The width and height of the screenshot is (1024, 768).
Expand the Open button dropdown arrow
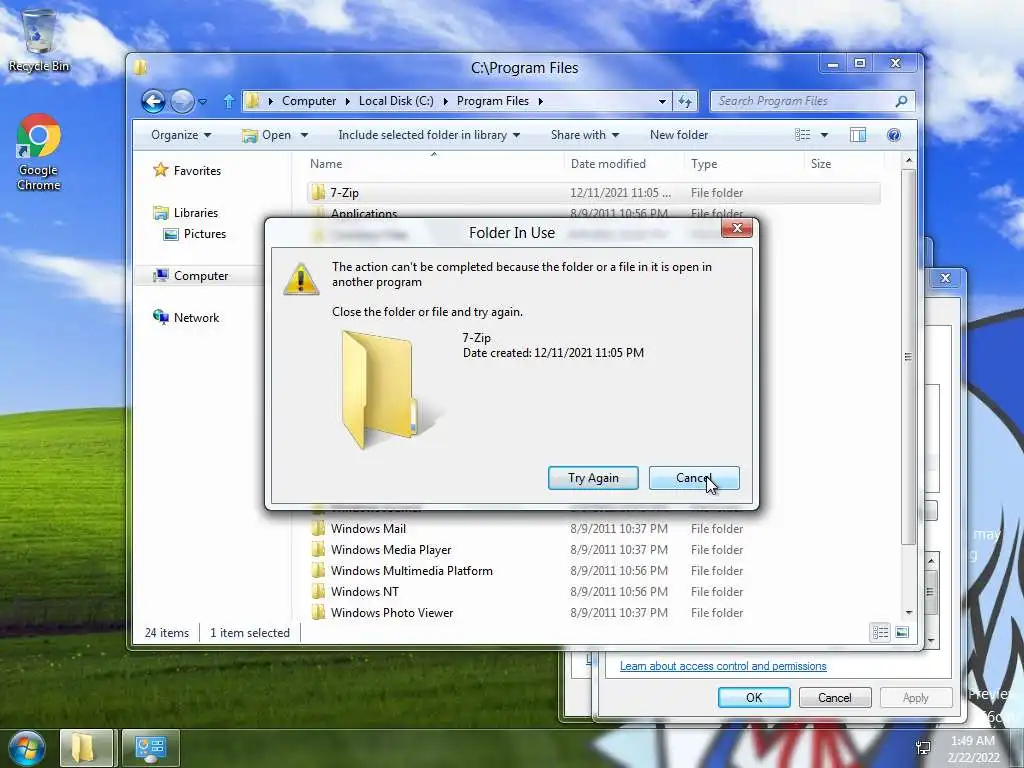(304, 135)
